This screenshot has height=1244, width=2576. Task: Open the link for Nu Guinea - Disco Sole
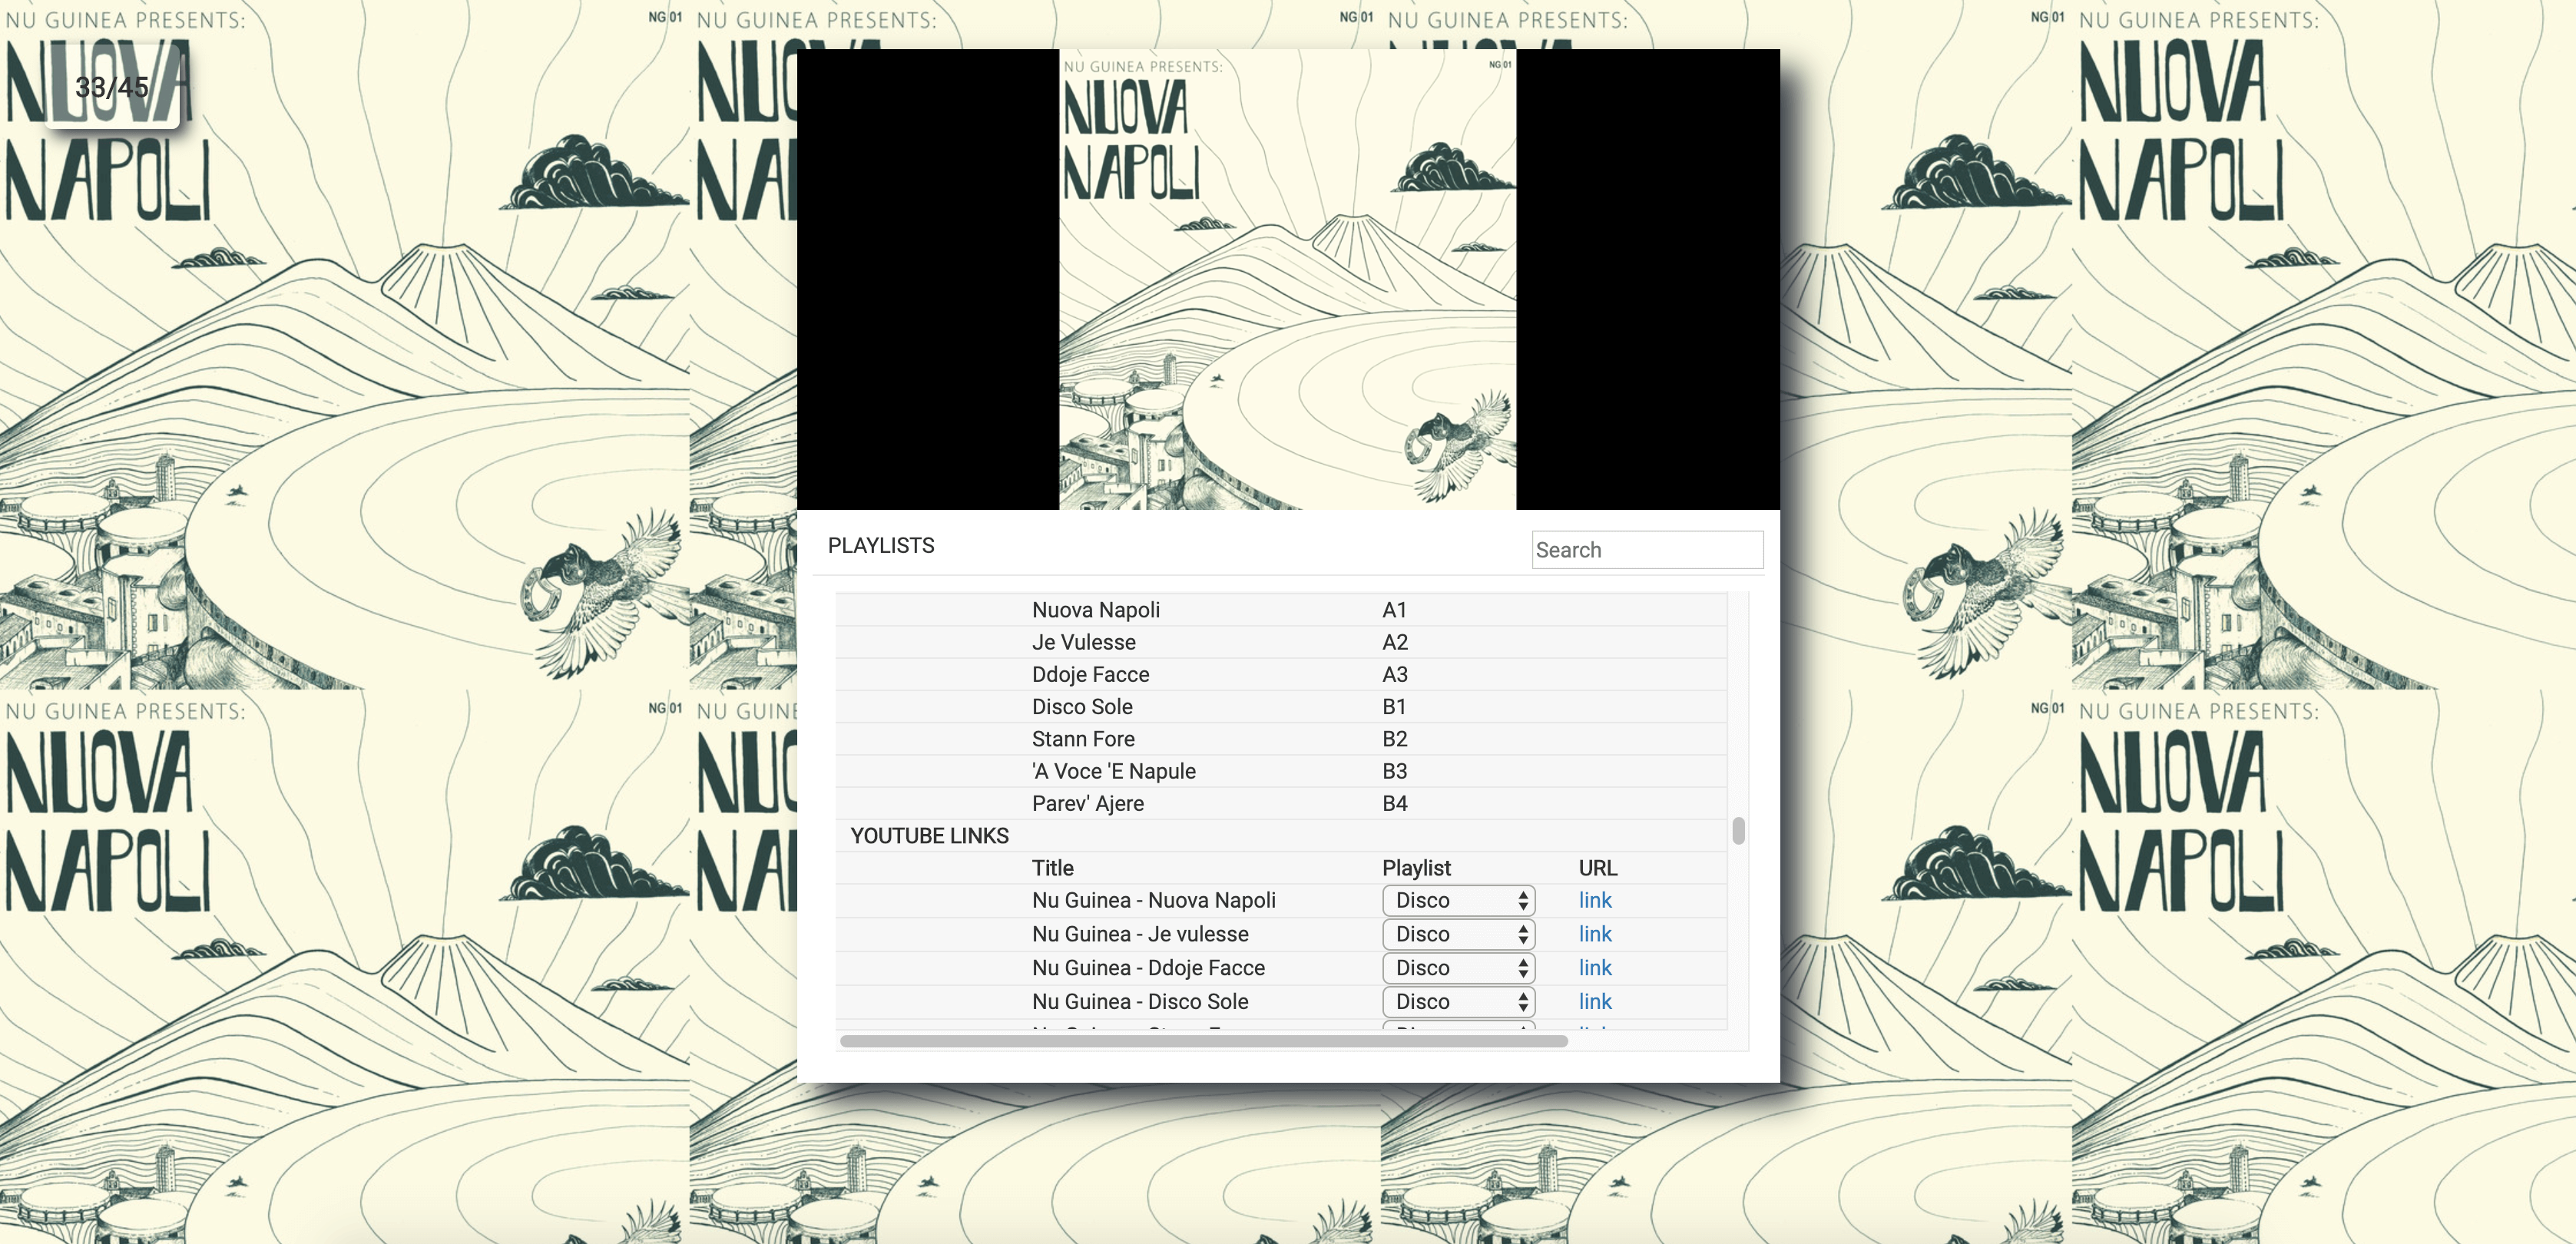[1595, 1002]
